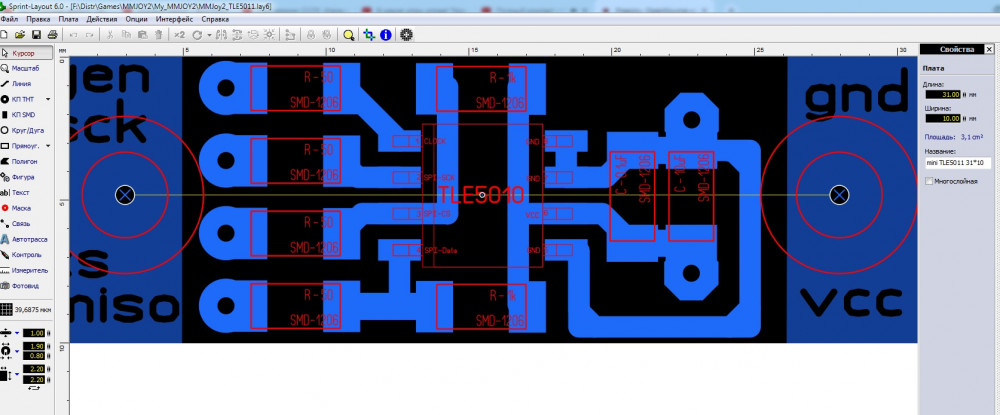Expand the Прямоуг. tool dropdown arrow
This screenshot has height=415, width=1000.
[x=48, y=146]
